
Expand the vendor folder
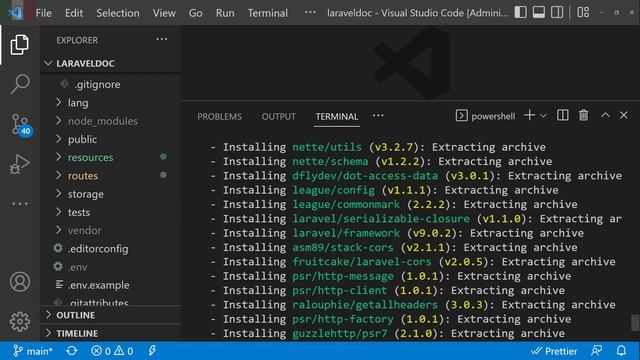point(110,230)
